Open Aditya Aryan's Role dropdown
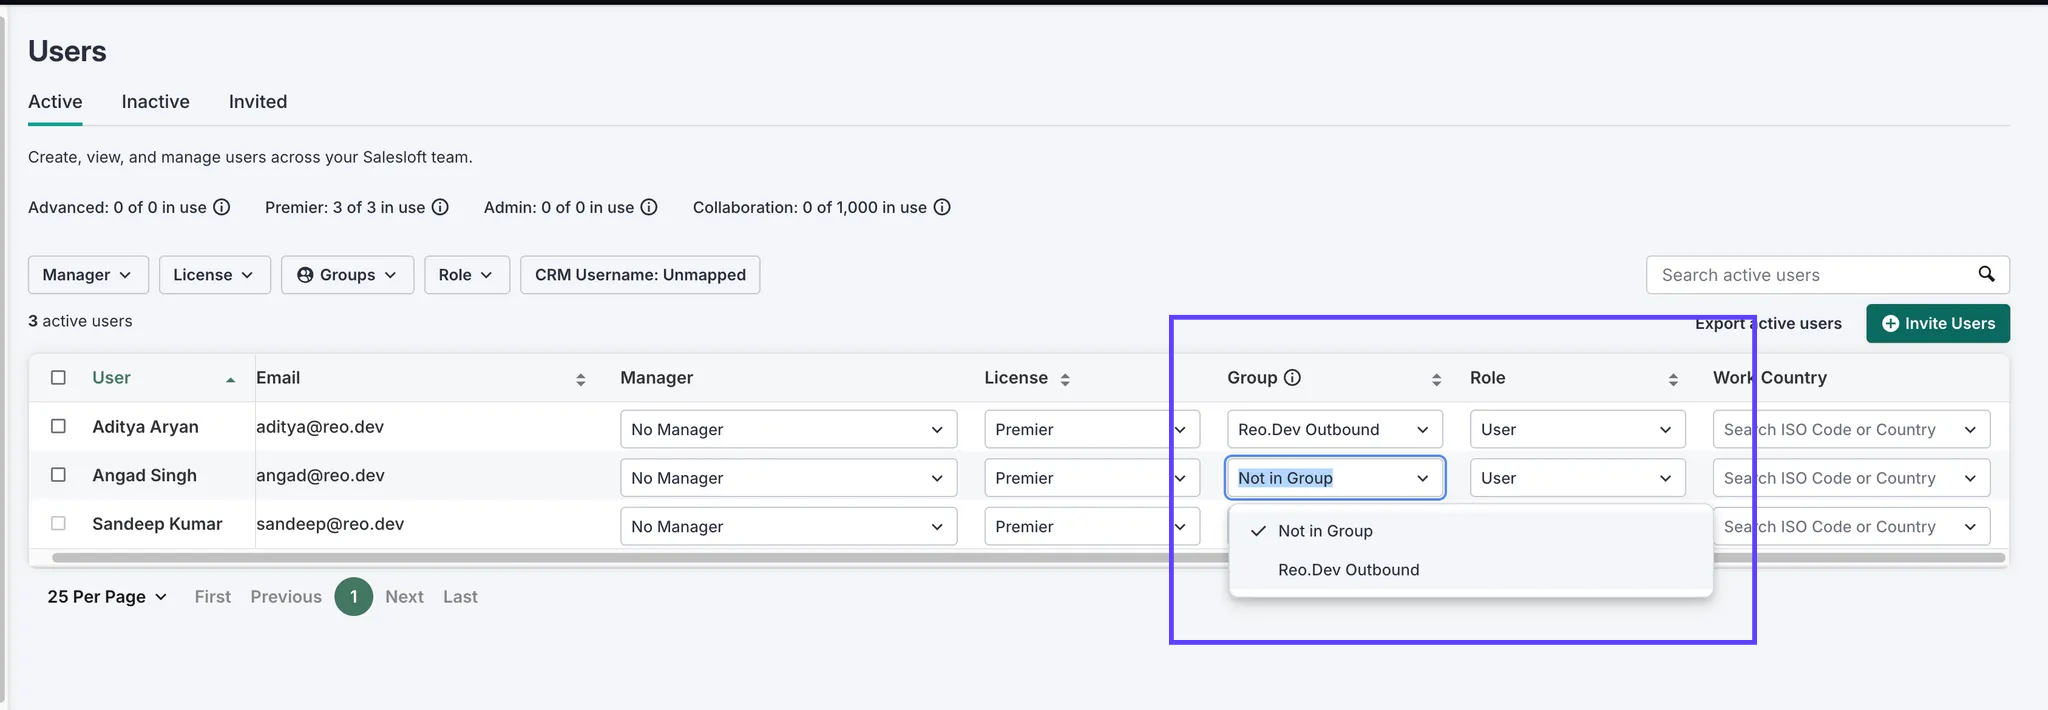Image resolution: width=2048 pixels, height=710 pixels. (x=1576, y=429)
